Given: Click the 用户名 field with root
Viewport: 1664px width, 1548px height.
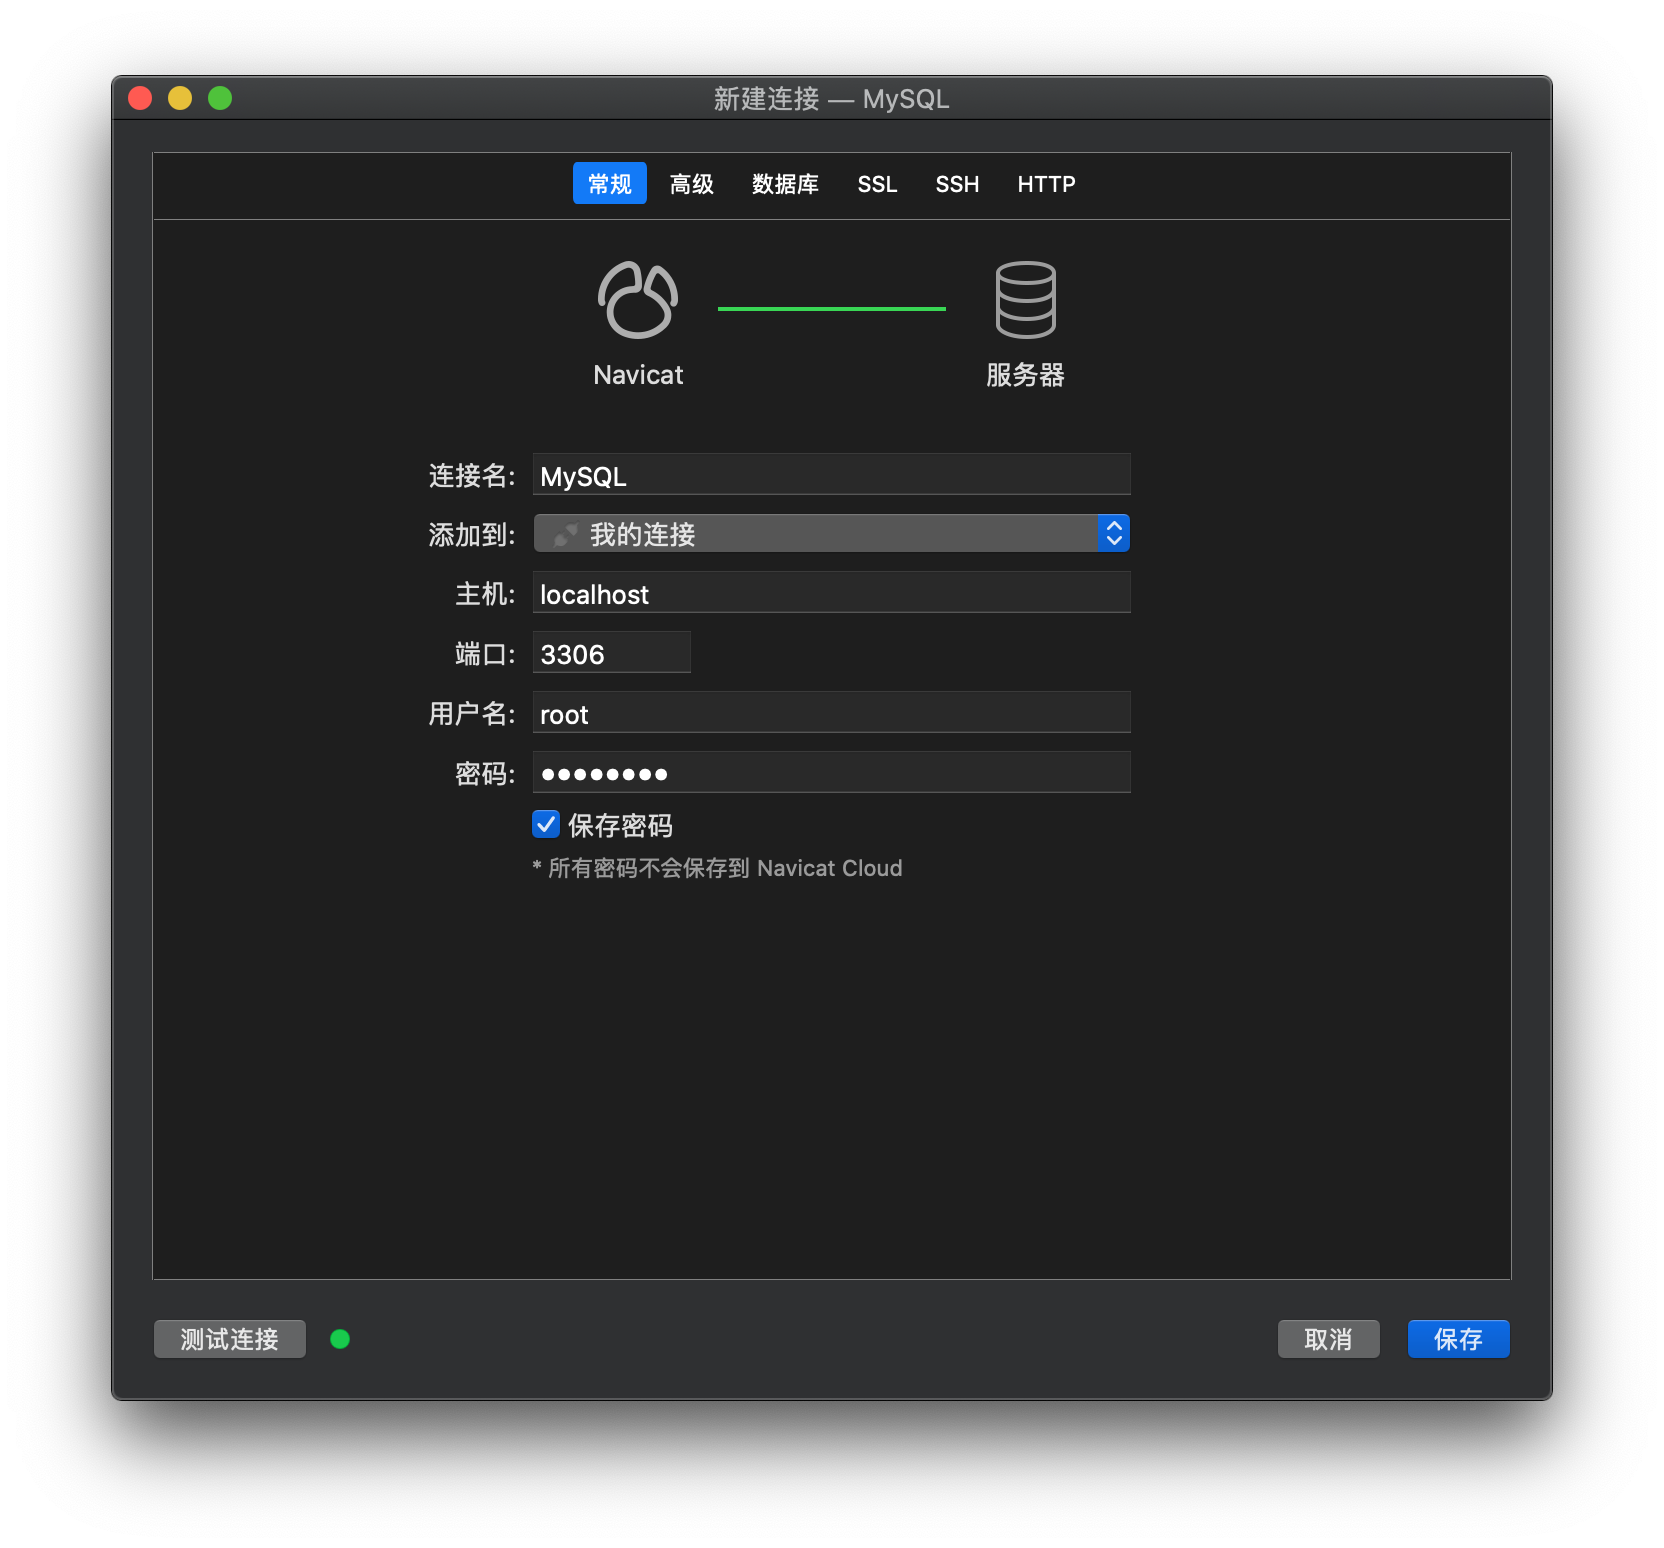Looking at the screenshot, I should [x=831, y=713].
